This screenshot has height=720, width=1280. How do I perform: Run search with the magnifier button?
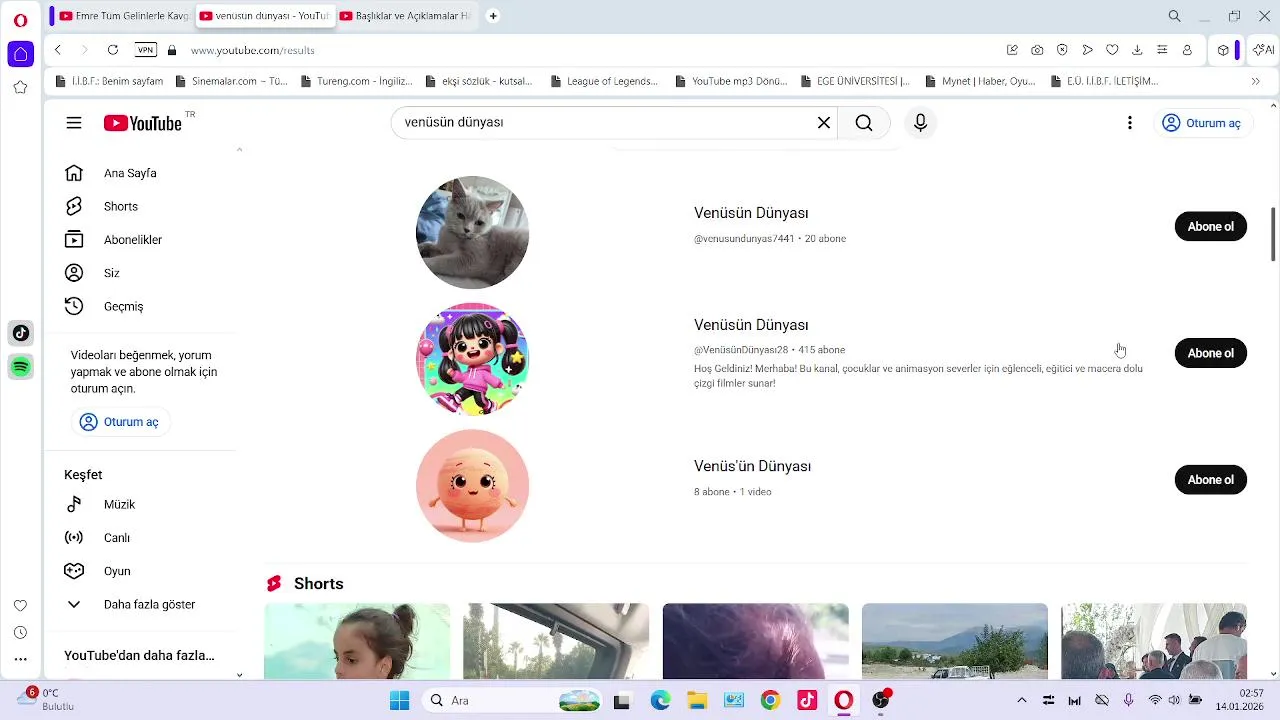(x=864, y=123)
